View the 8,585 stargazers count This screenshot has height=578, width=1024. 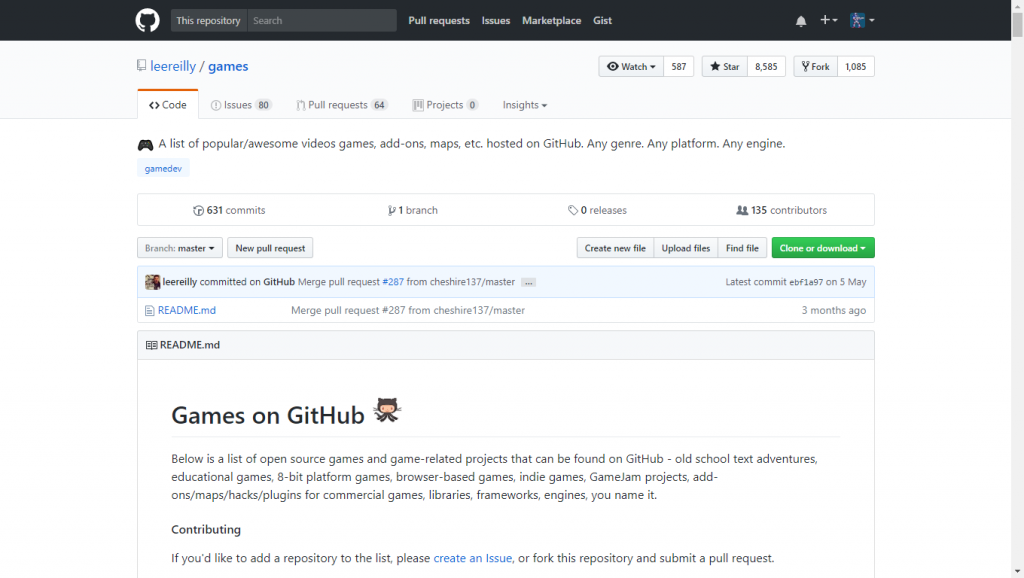pyautogui.click(x=766, y=67)
